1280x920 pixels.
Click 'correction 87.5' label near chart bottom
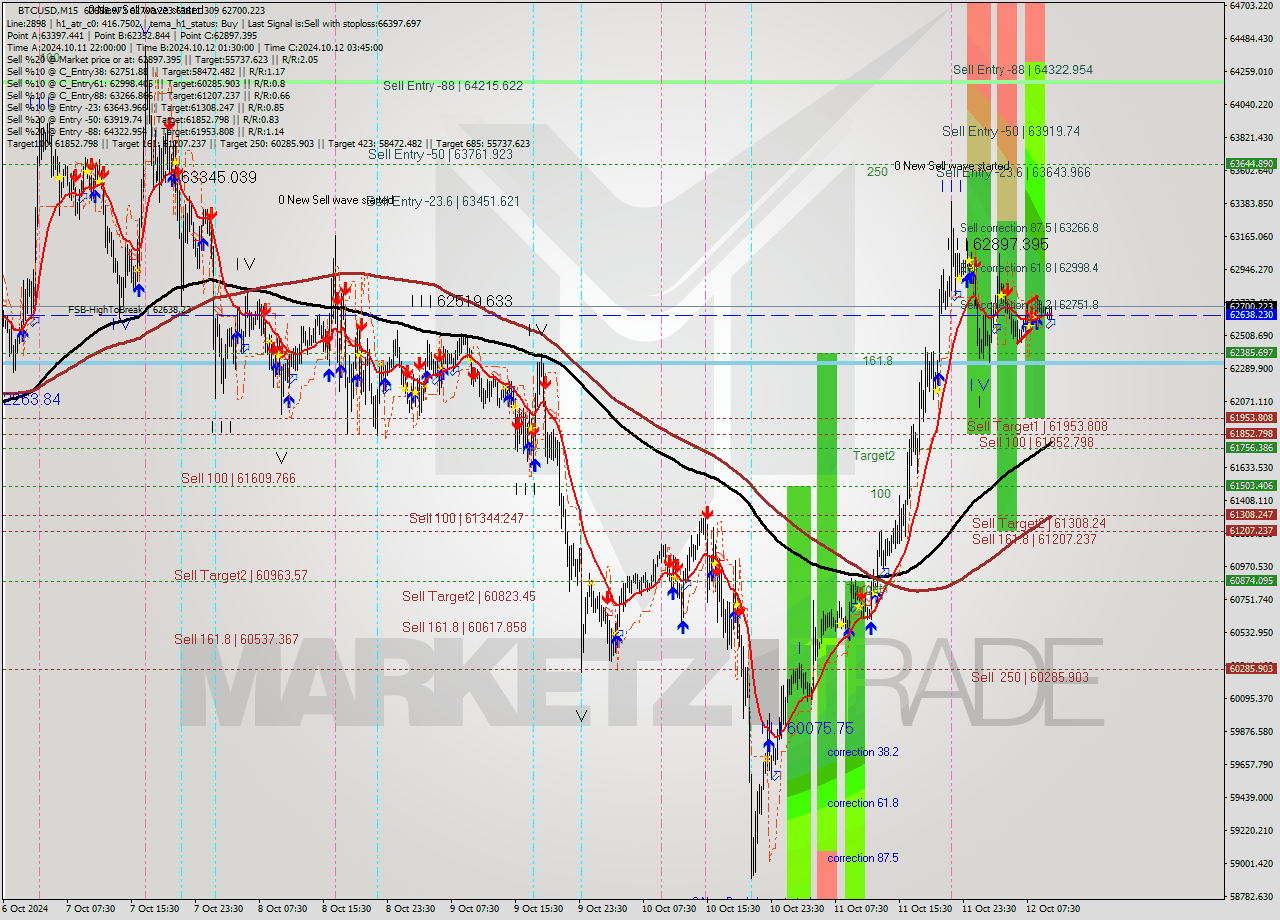pyautogui.click(x=863, y=858)
